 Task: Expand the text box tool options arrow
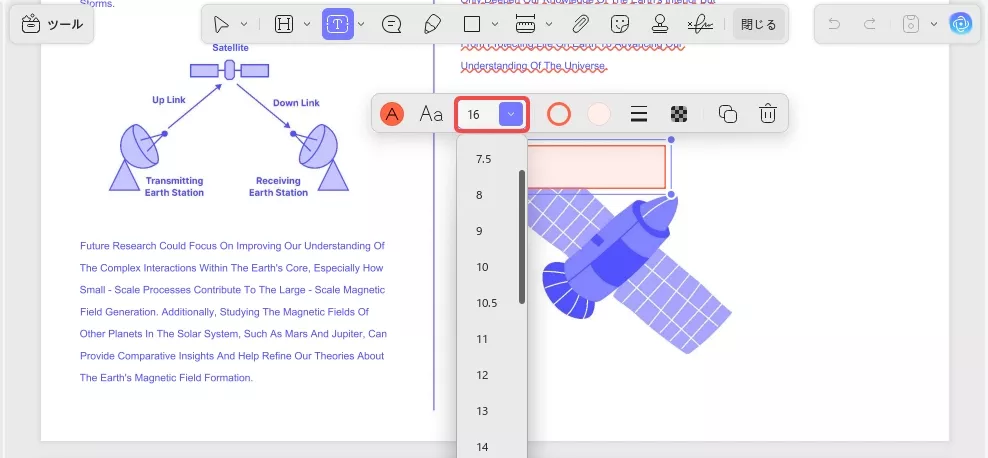(362, 25)
